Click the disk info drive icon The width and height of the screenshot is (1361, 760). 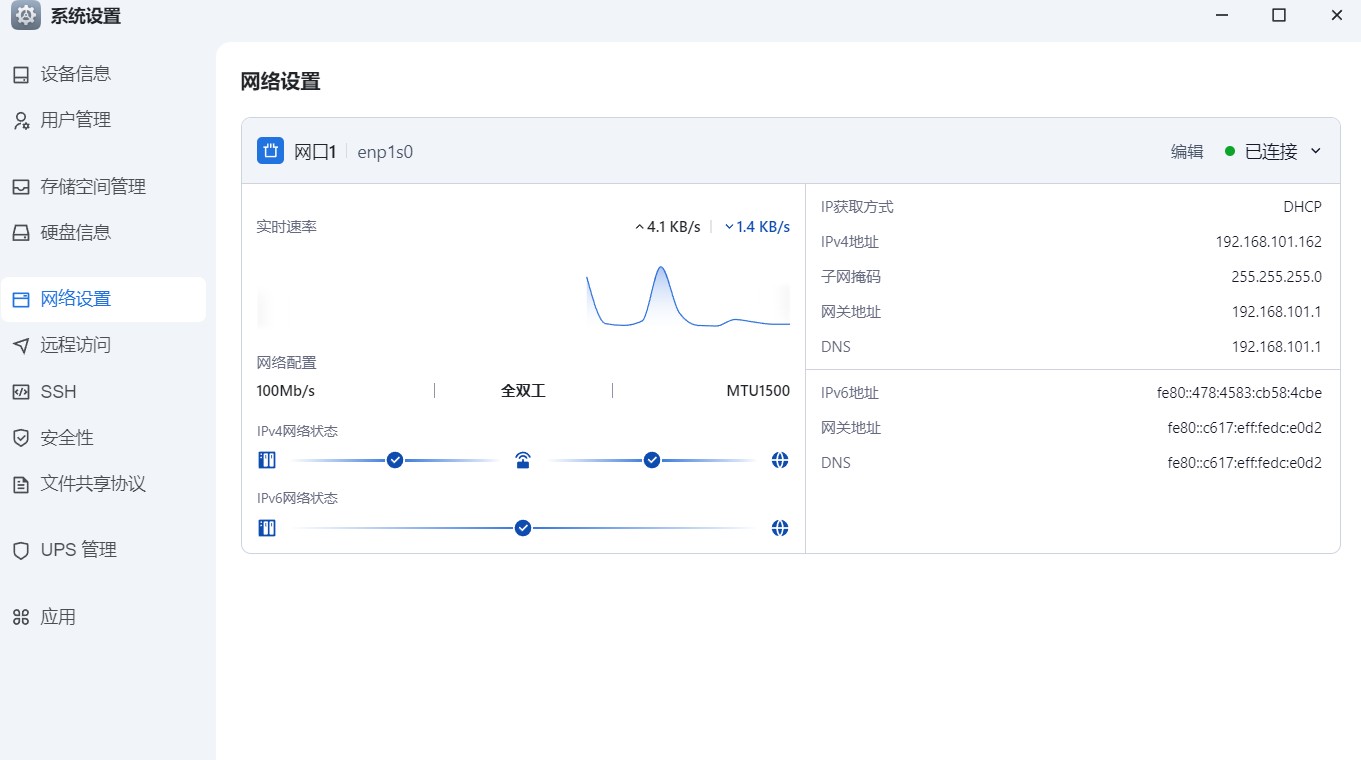21,233
